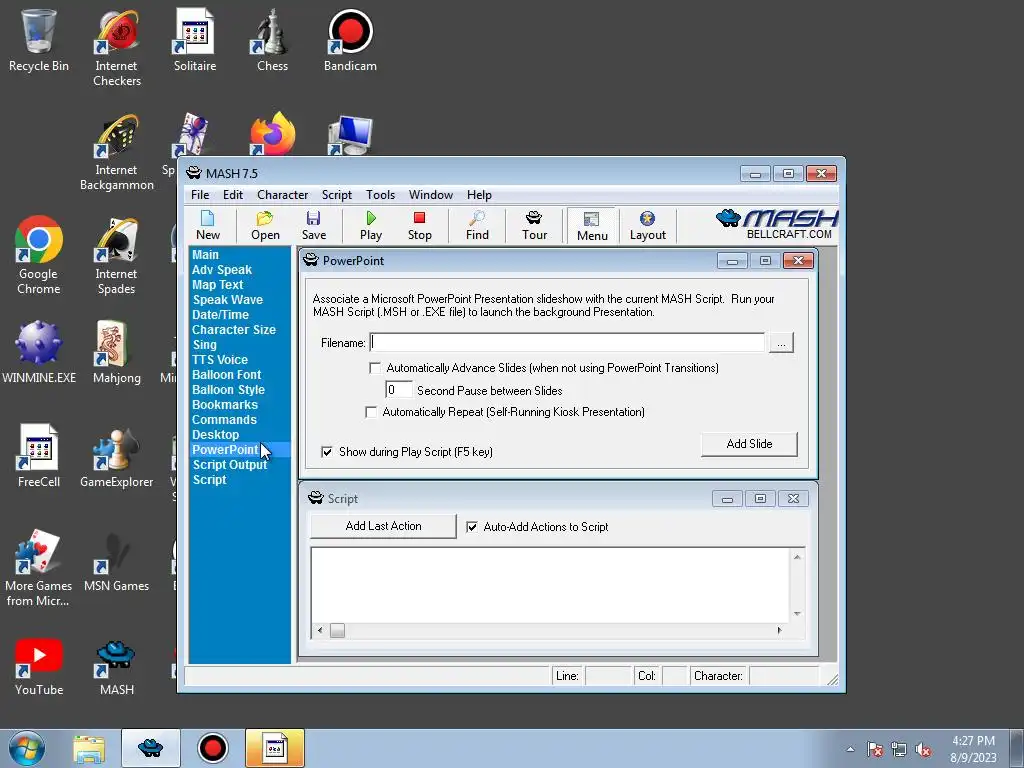Viewport: 1024px width, 768px height.
Task: Open the Tools menu
Action: coord(380,195)
